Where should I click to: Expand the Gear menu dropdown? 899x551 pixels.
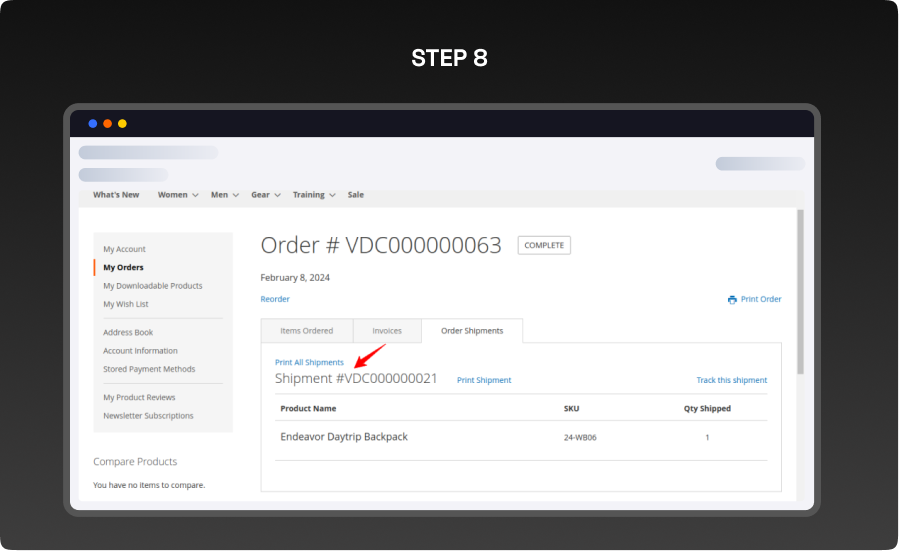point(265,195)
